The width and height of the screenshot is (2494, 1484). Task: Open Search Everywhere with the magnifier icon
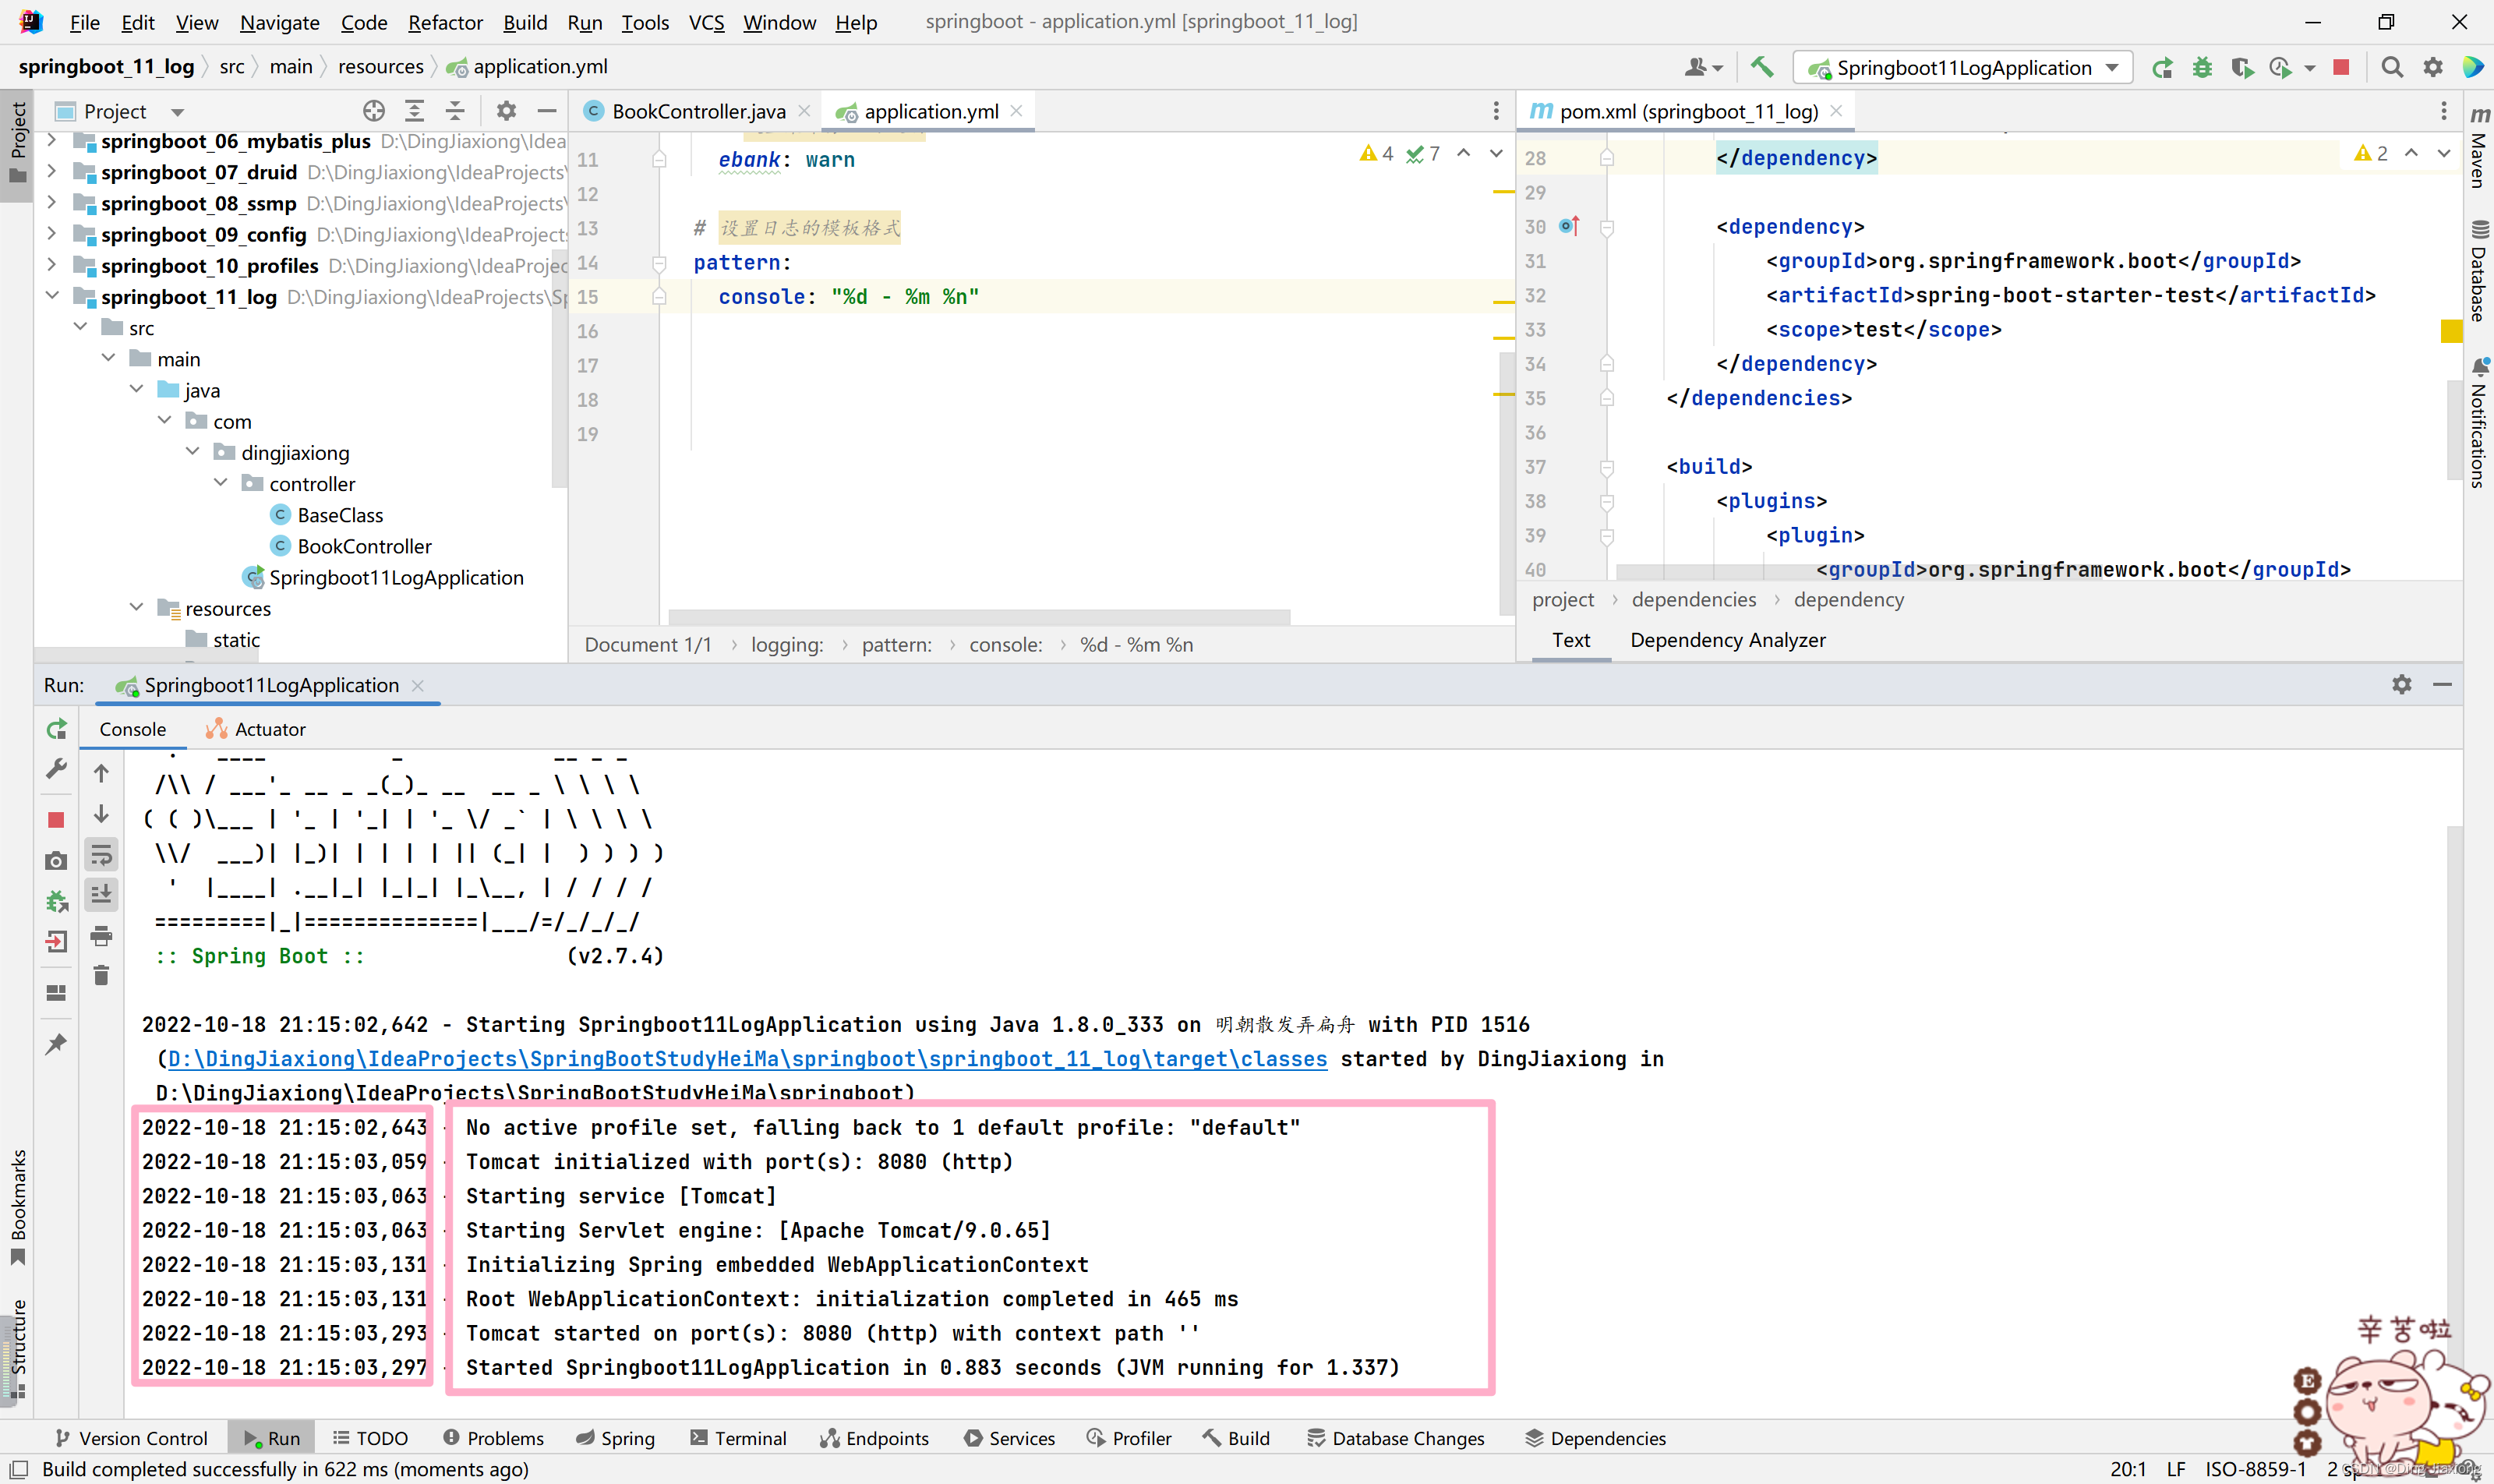coord(2392,67)
